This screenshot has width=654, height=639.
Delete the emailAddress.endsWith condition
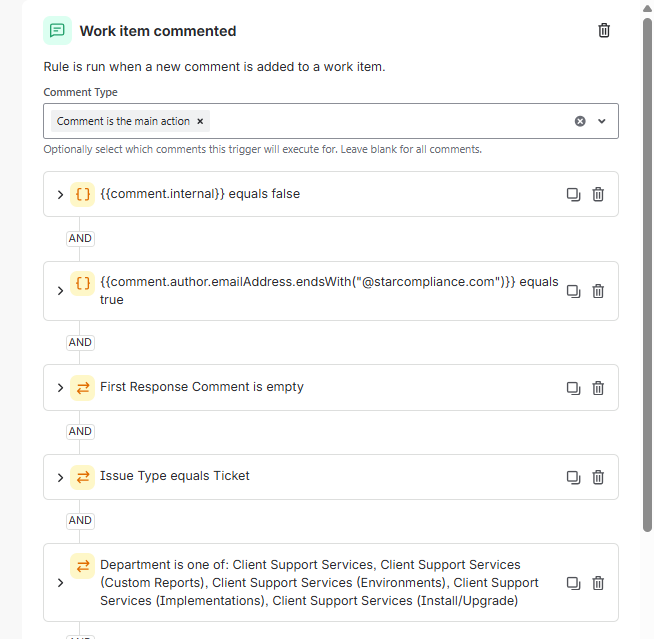(x=598, y=291)
